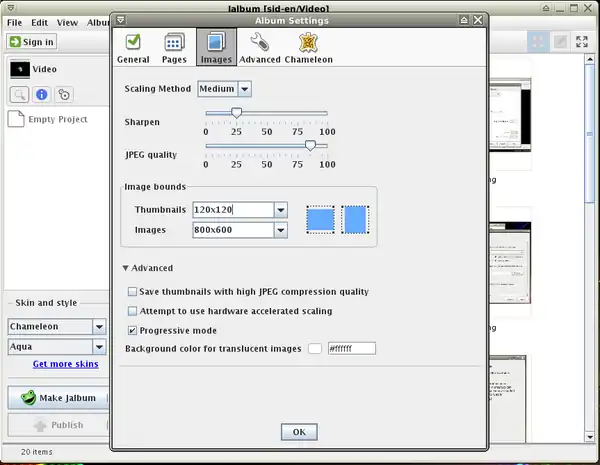Open the General settings tab icon
This screenshot has width=600, height=465.
pyautogui.click(x=133, y=43)
